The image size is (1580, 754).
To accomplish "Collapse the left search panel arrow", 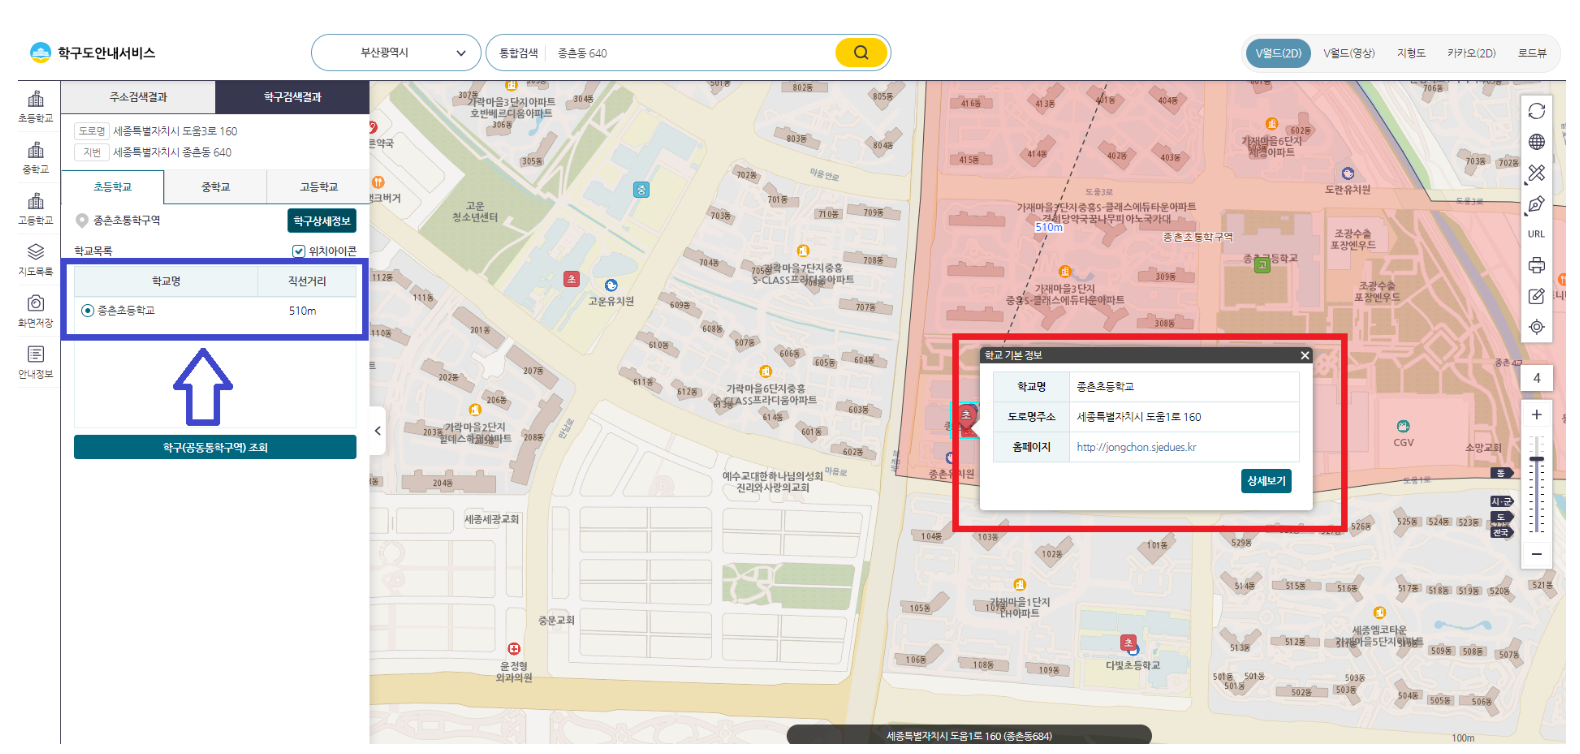I will [377, 431].
